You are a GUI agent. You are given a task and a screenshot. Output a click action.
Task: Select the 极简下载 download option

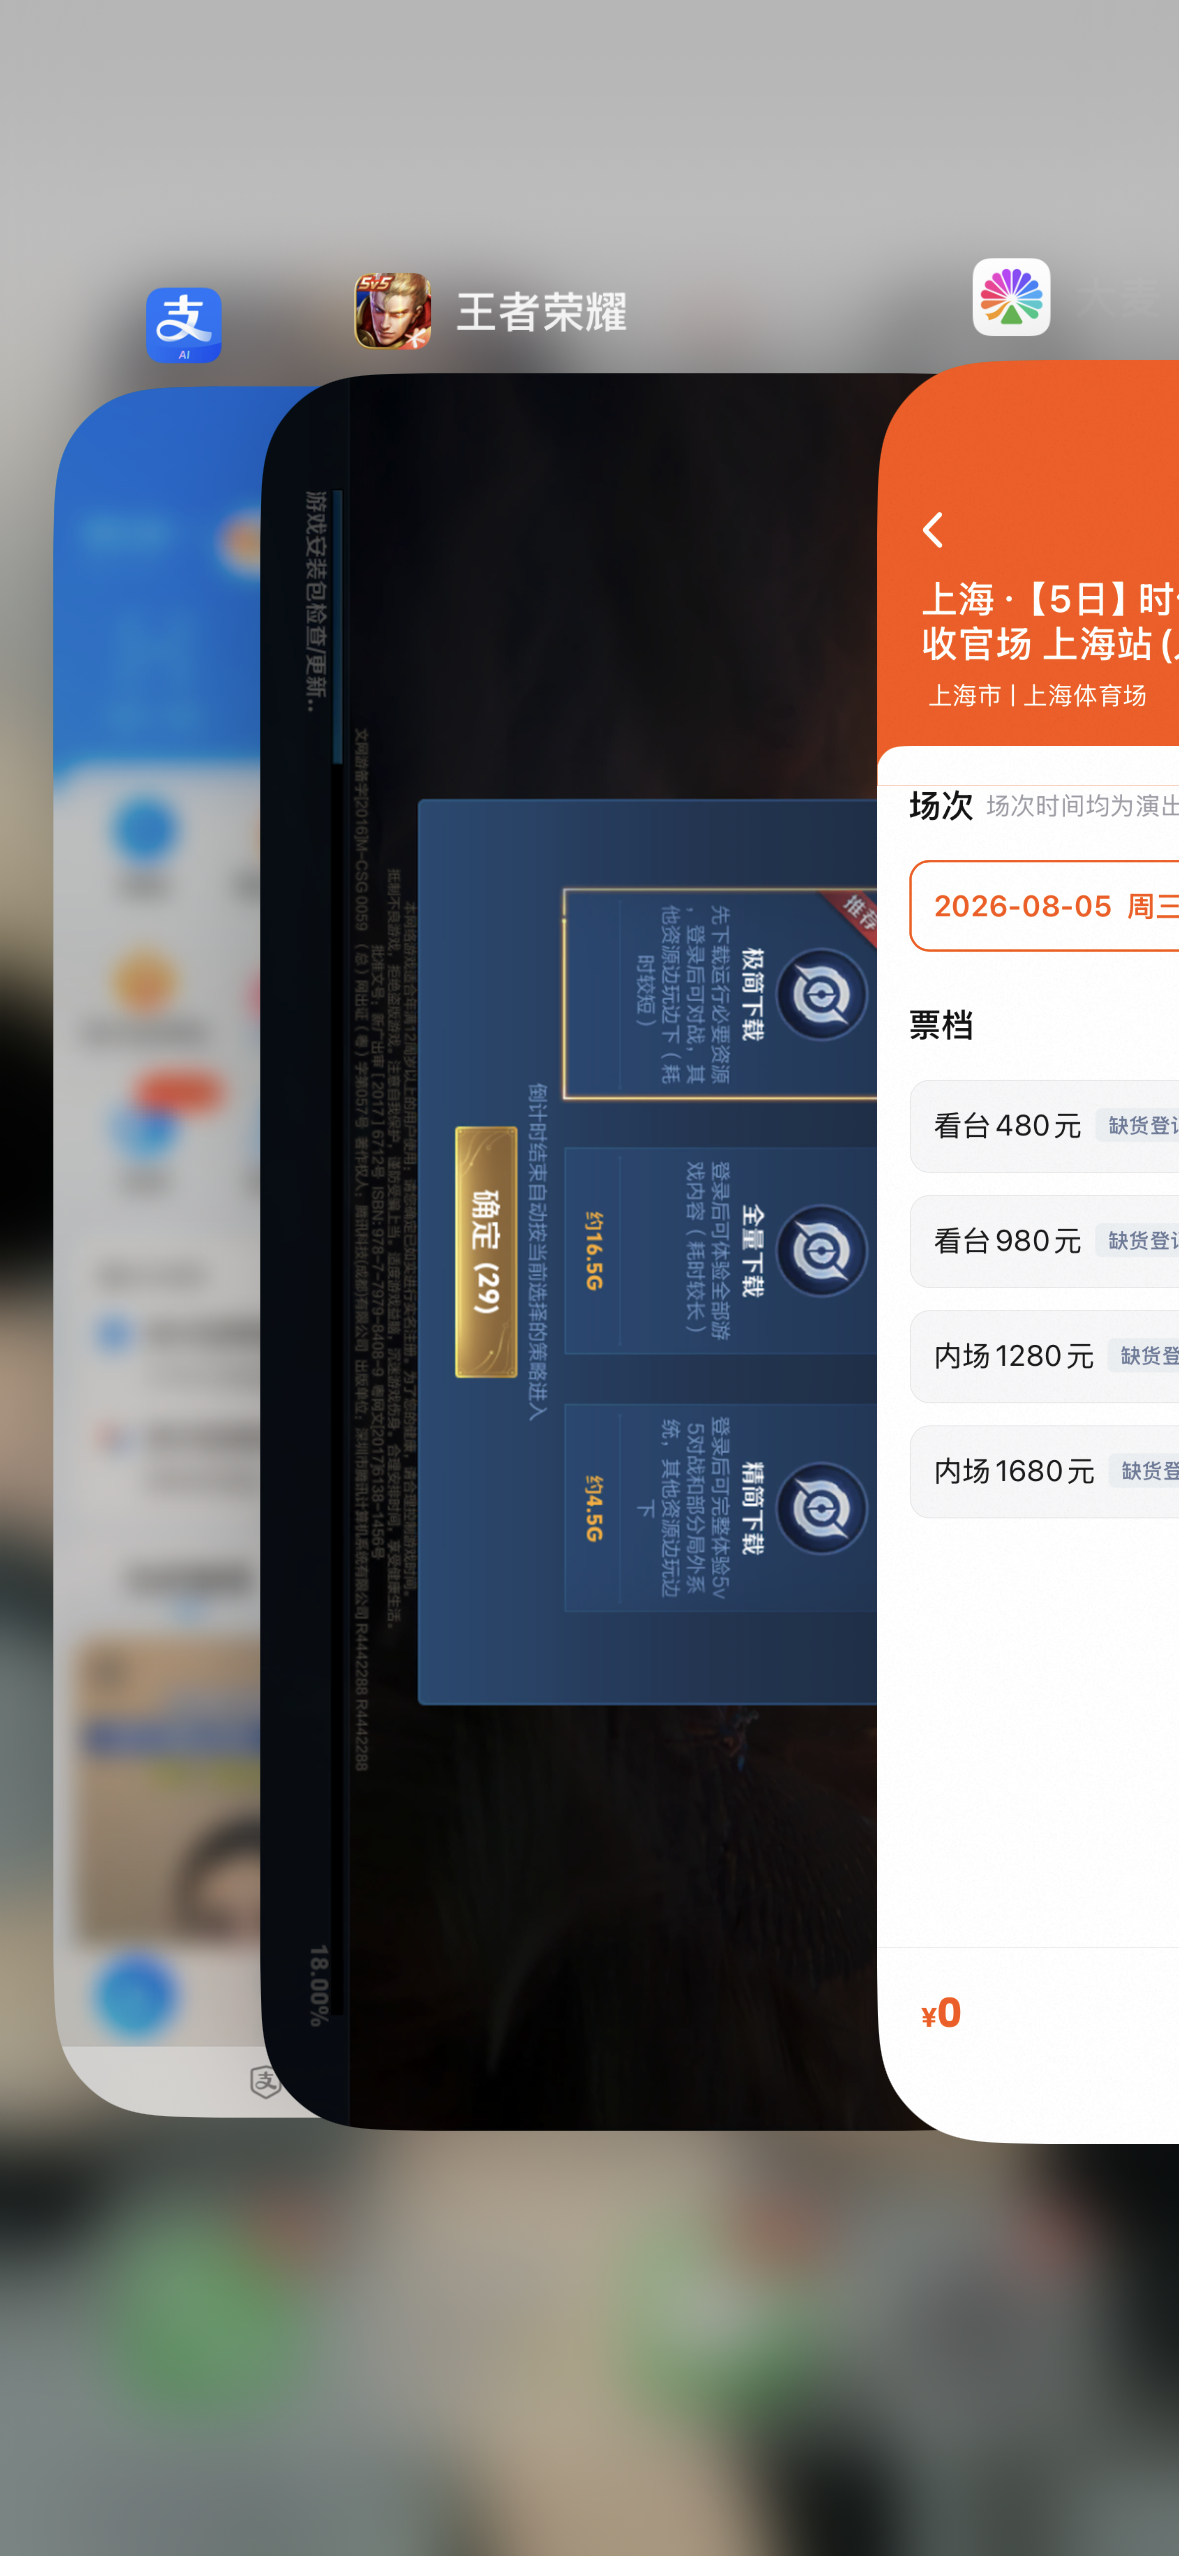pos(720,994)
